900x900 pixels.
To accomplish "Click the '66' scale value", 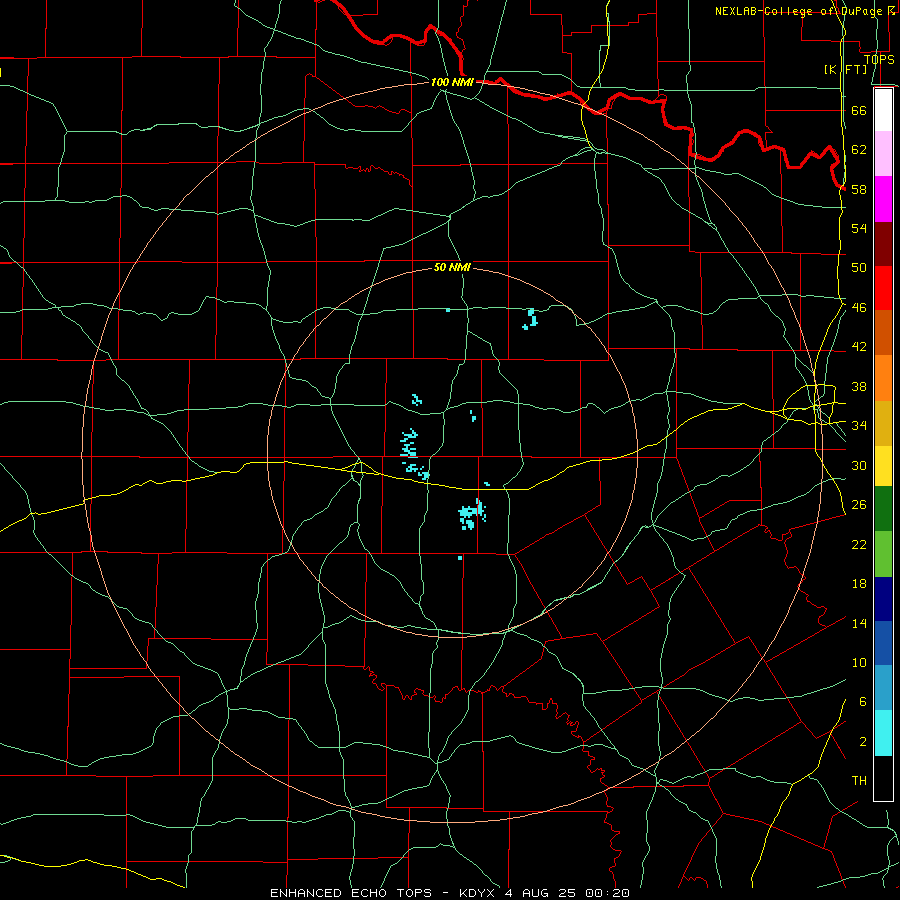I will (859, 110).
